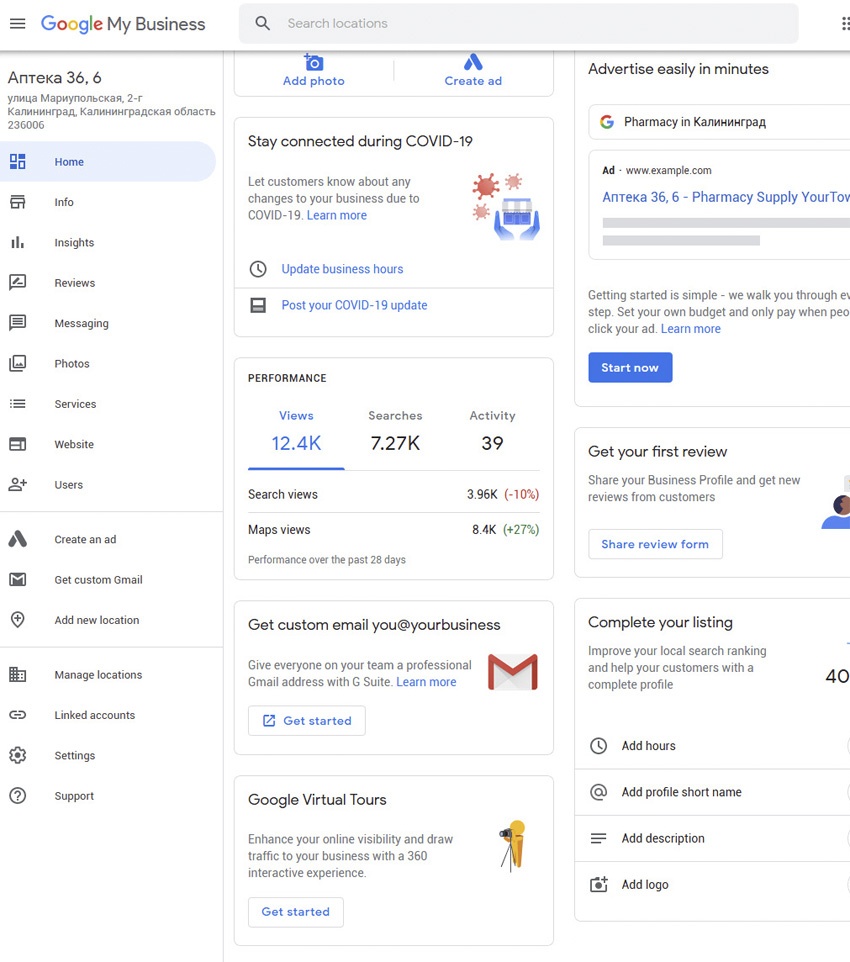Click the Insights bar chart icon
This screenshot has width=850, height=962.
(18, 242)
